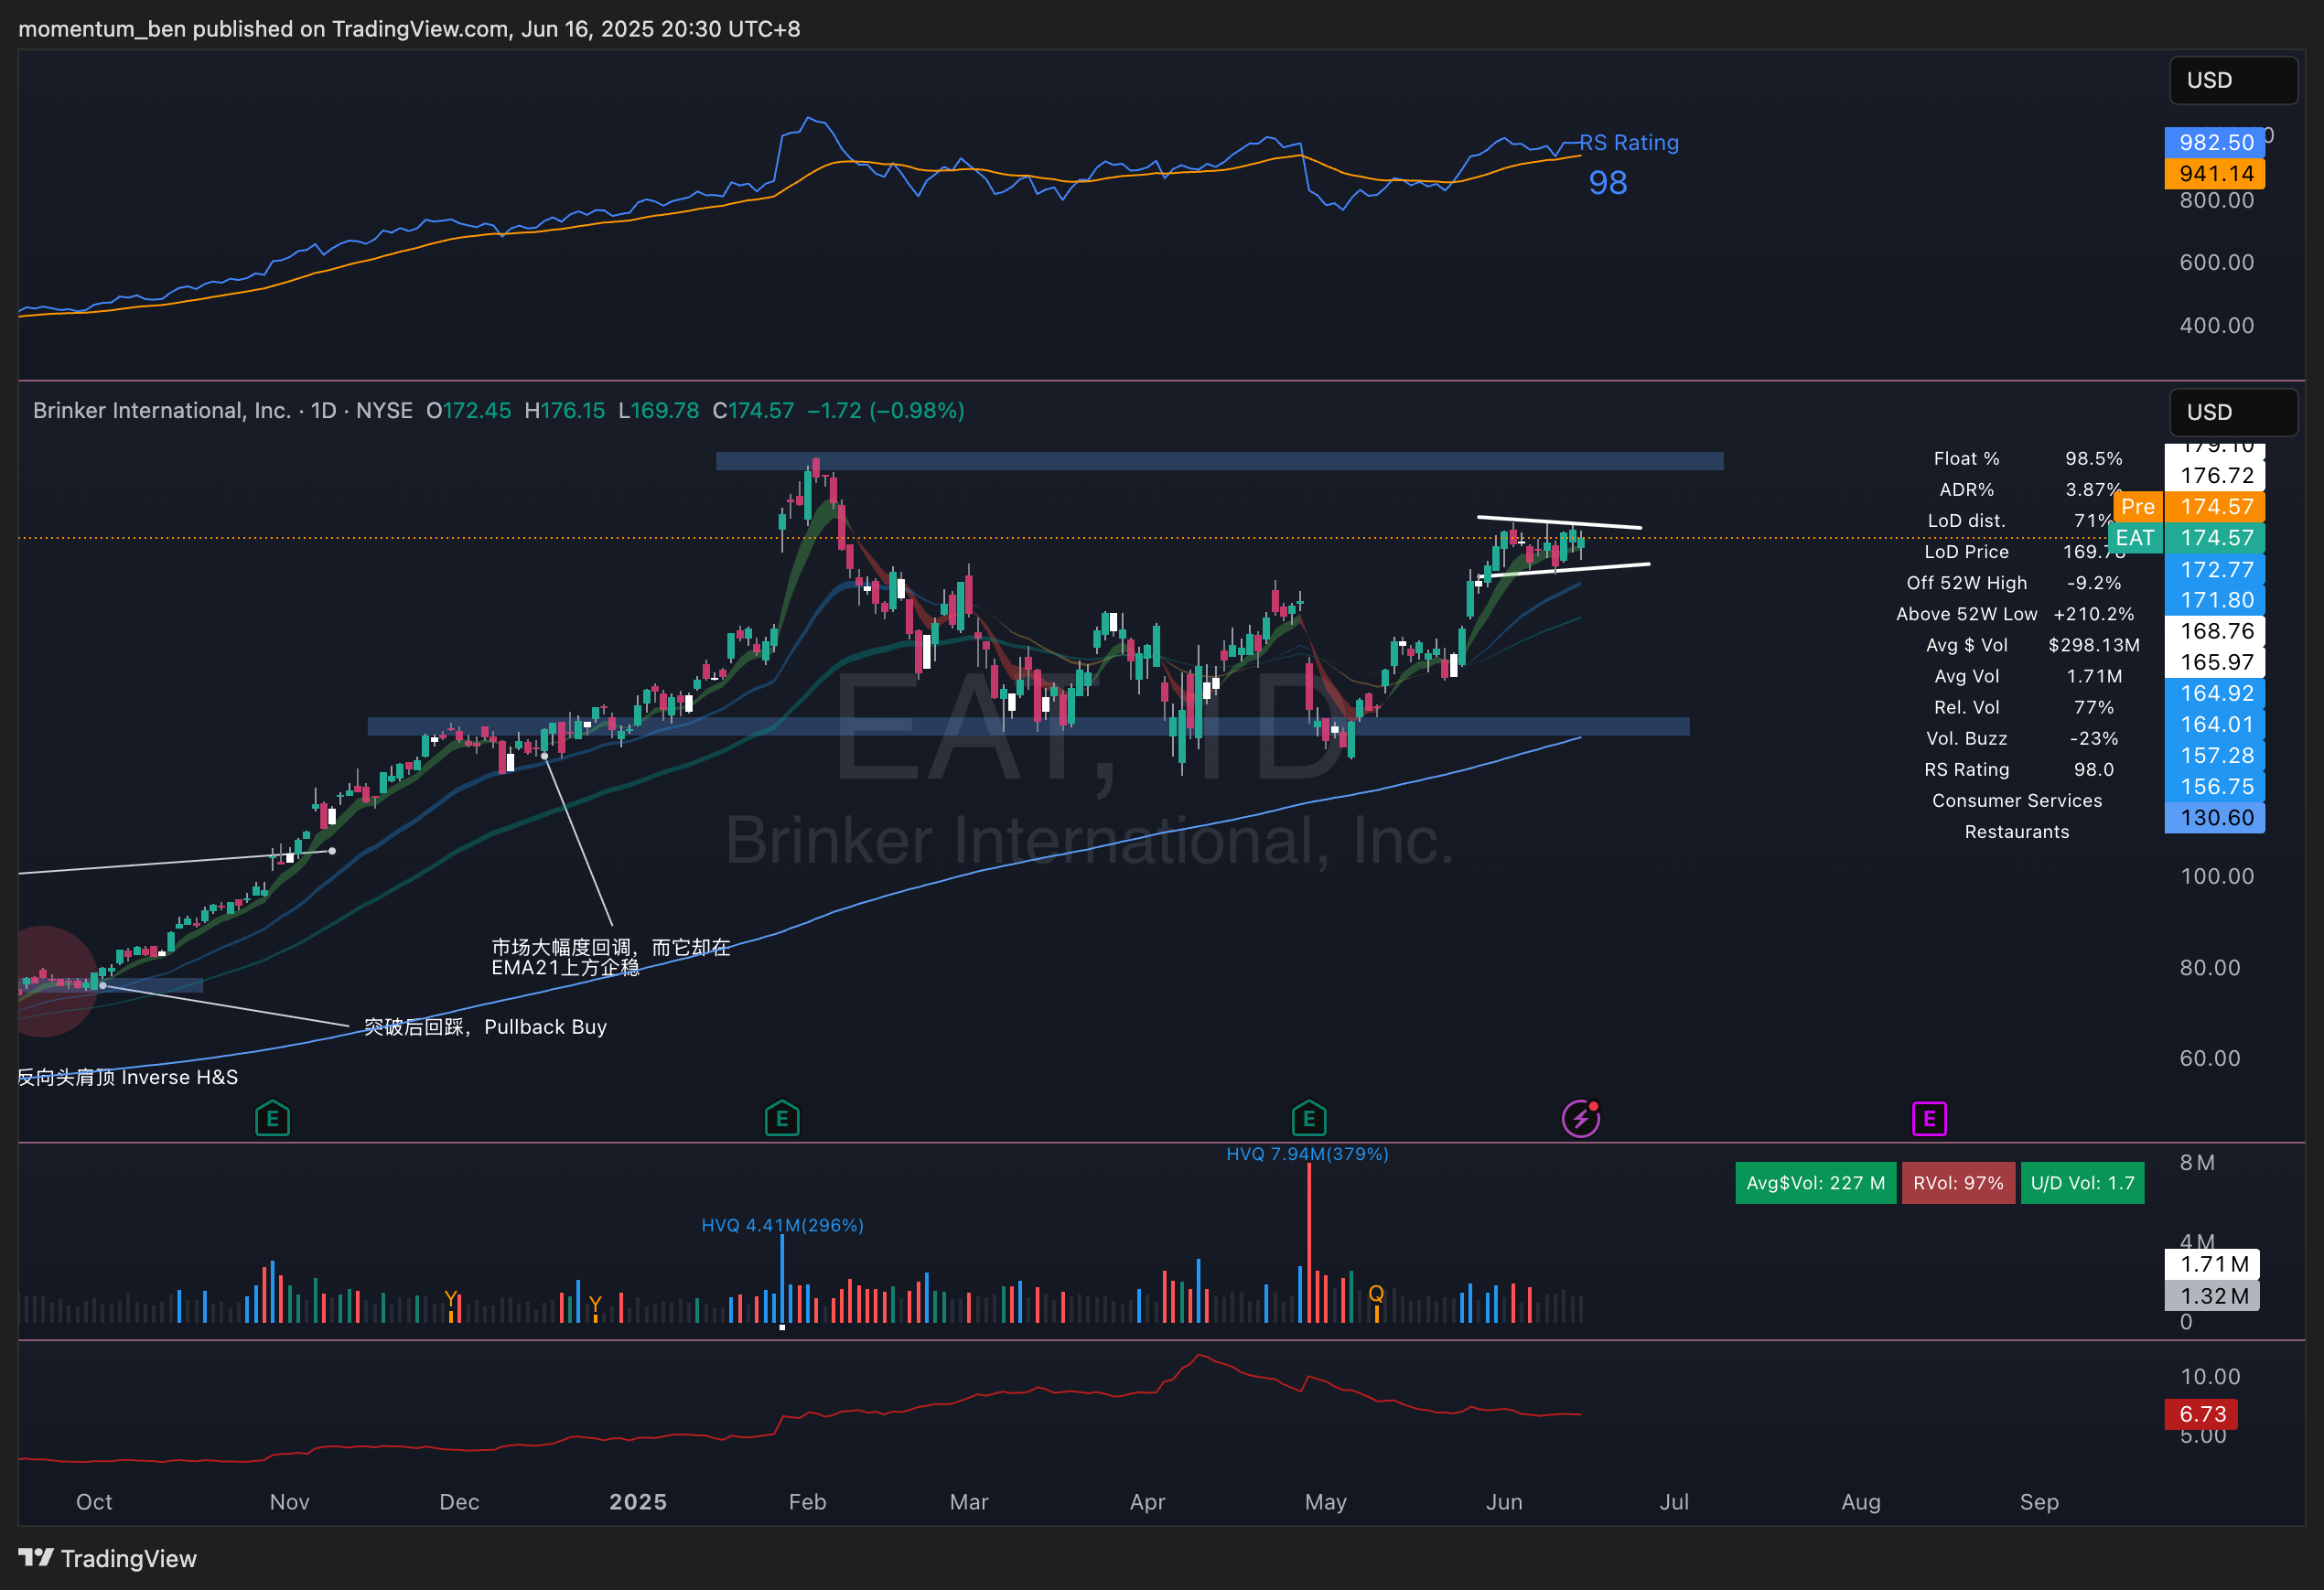Click the HVQ 7.94M(379%) volume label
Screen dimensions: 2324x1590
click(x=1307, y=1154)
